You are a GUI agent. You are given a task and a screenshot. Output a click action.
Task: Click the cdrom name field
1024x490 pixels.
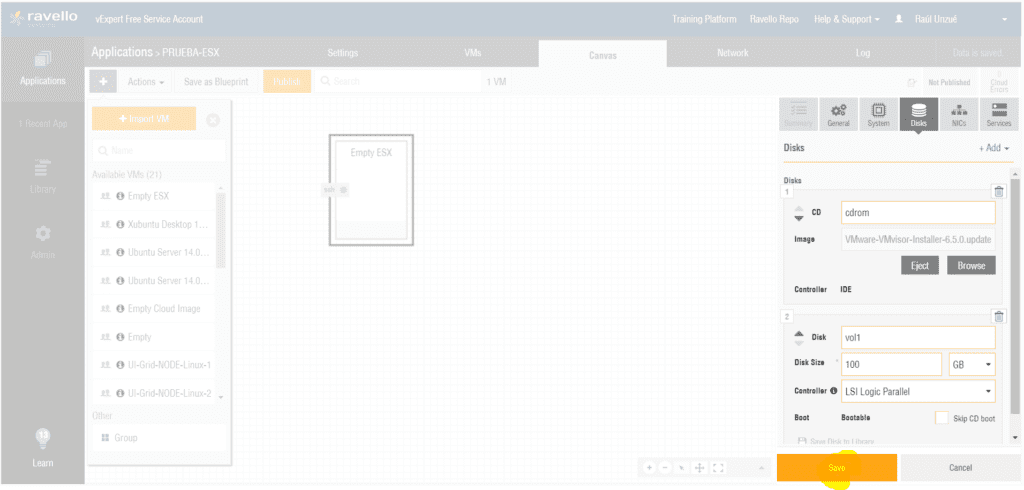point(918,213)
